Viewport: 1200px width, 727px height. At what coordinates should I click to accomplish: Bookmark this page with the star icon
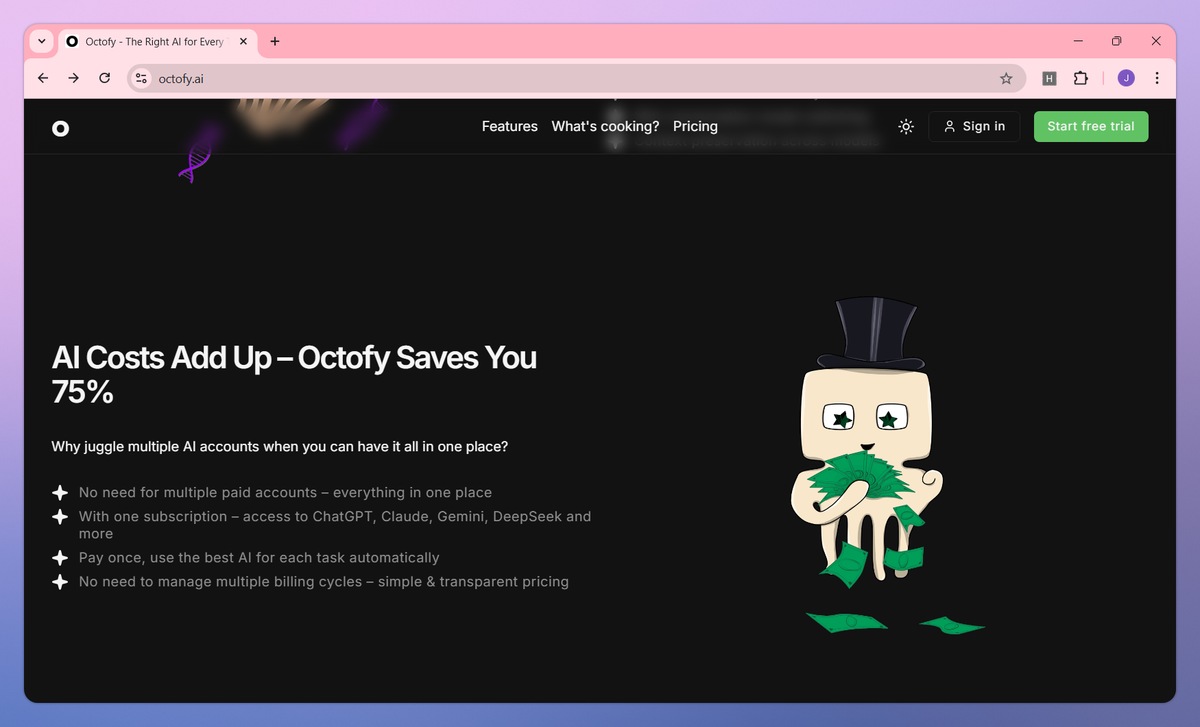[1006, 78]
